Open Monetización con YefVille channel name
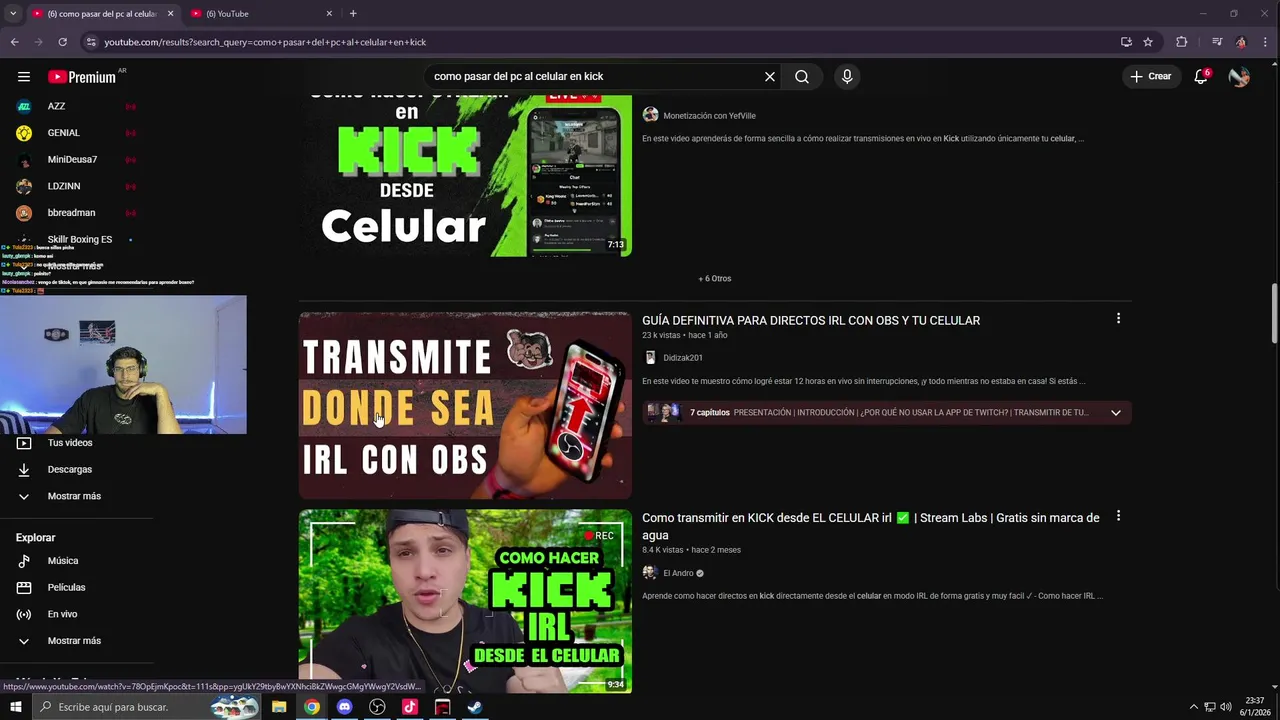Viewport: 1280px width, 720px height. 709,116
